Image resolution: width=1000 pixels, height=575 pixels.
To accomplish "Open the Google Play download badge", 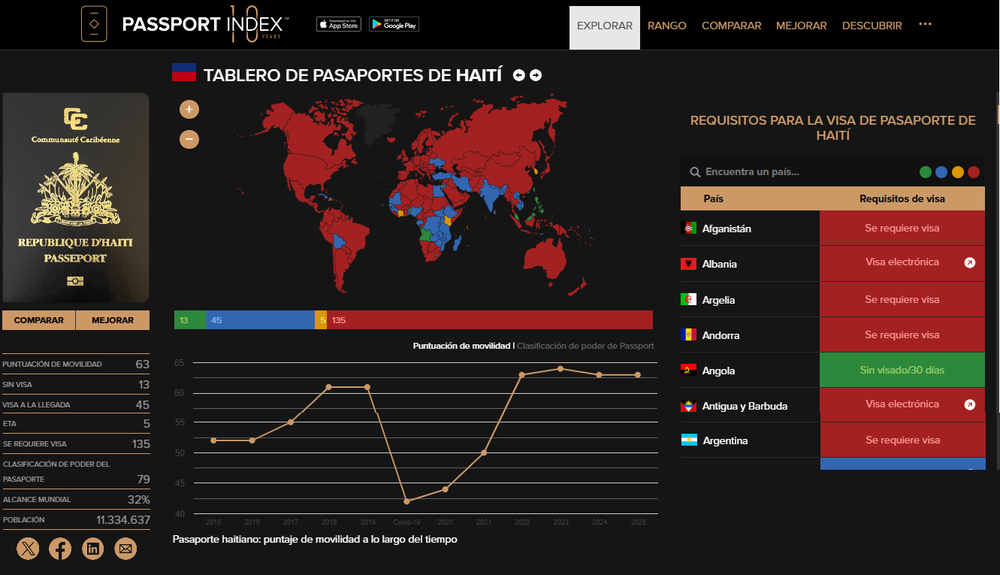I will (x=393, y=24).
